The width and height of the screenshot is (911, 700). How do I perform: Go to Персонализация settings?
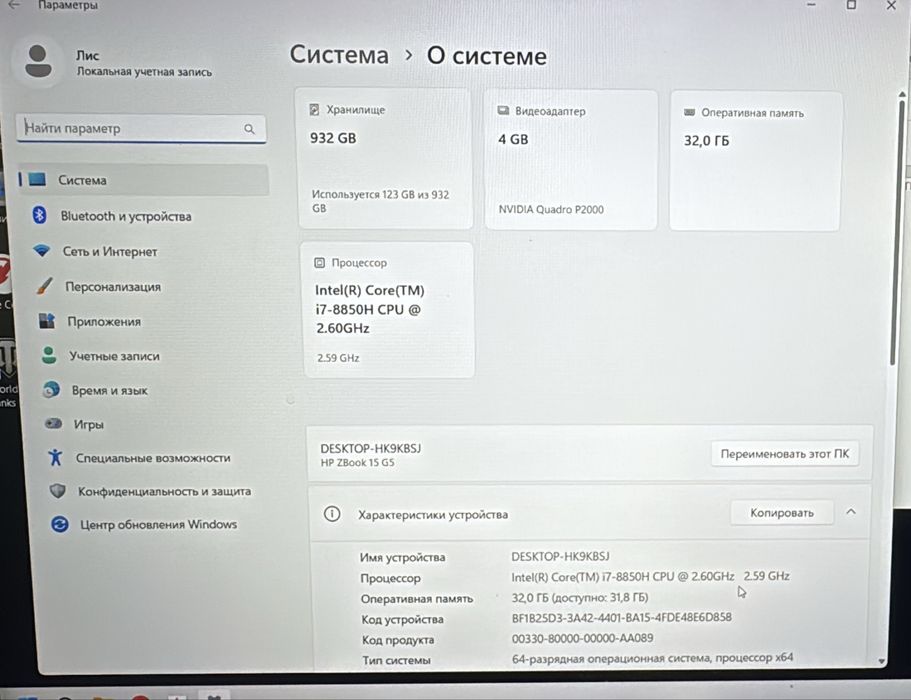[x=113, y=287]
